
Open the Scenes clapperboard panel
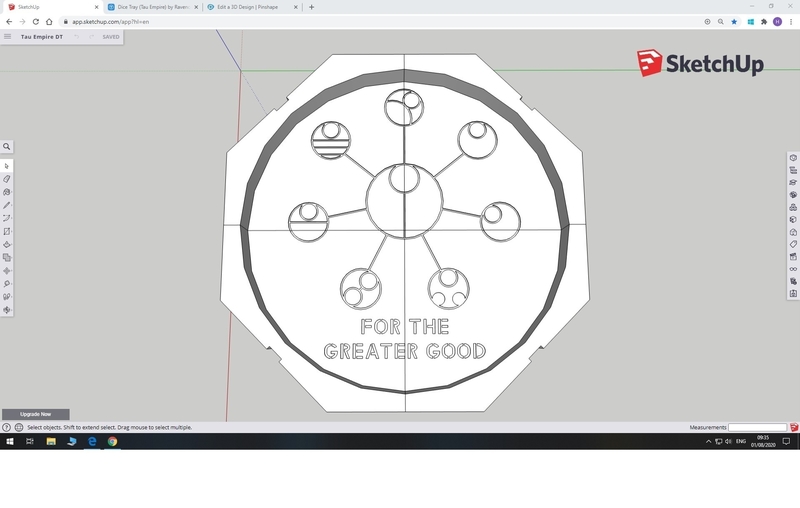point(793,257)
